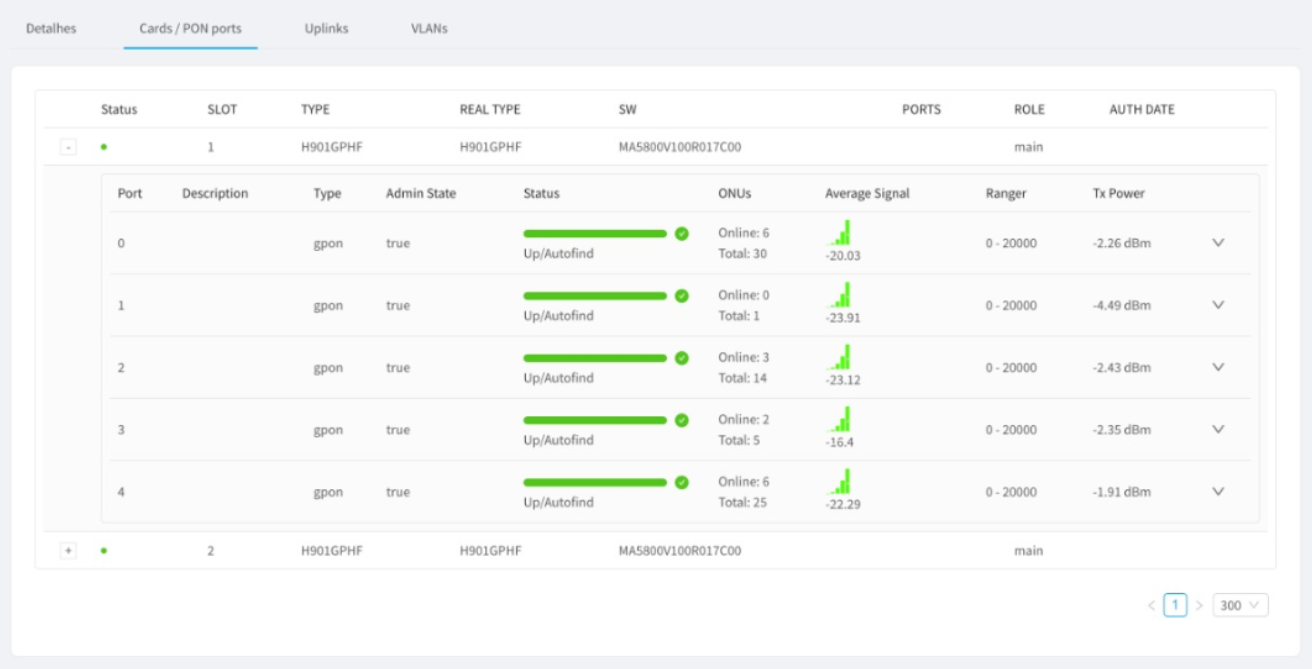
Task: Open the 300 page size dropdown
Action: (x=1240, y=605)
